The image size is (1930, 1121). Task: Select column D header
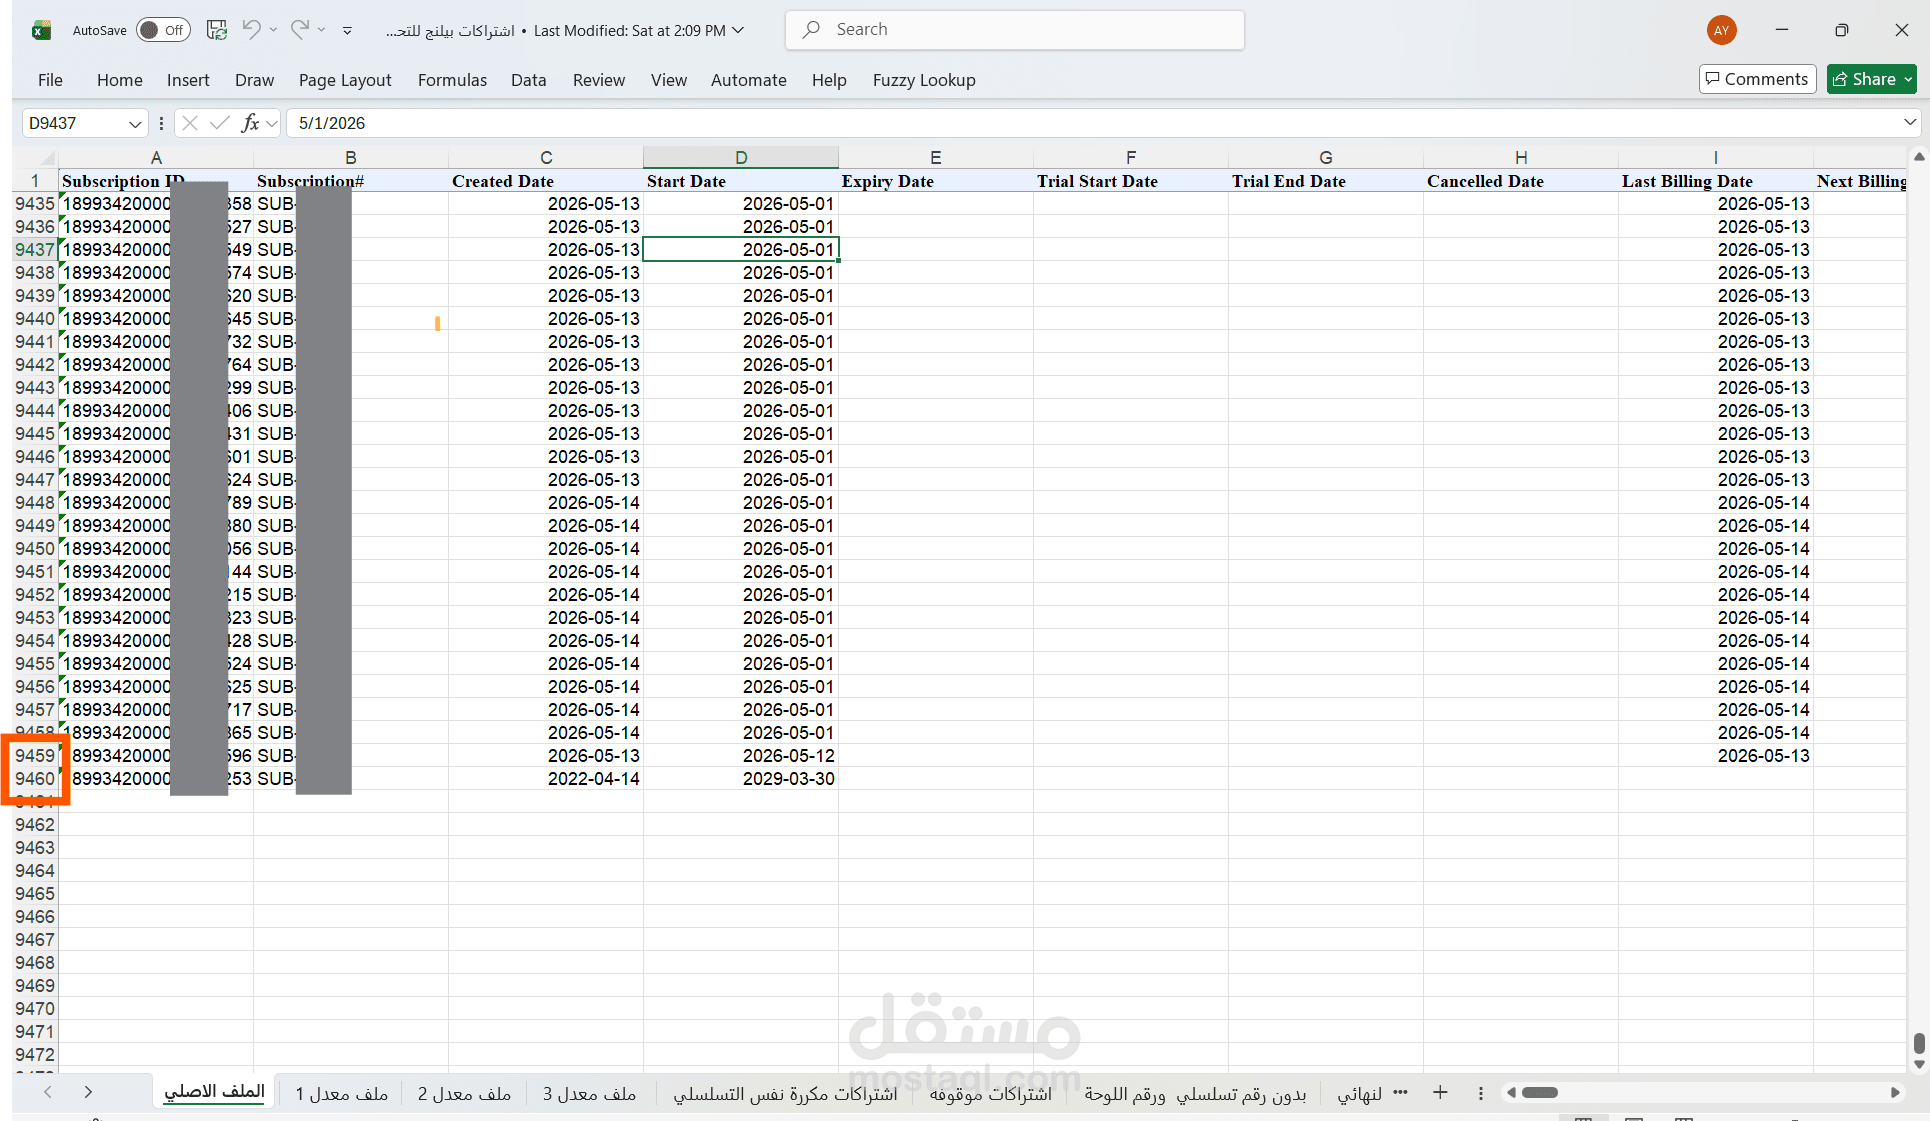(741, 158)
